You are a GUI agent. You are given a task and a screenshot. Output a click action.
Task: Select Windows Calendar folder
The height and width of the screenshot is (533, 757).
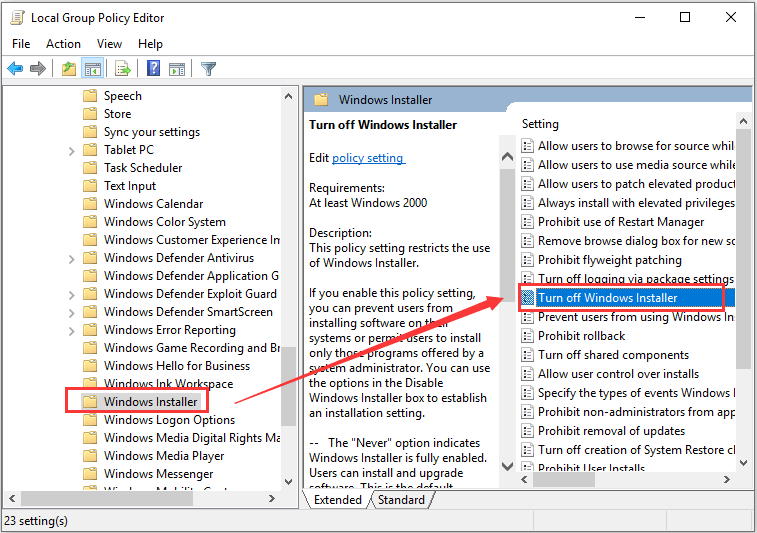pos(154,204)
